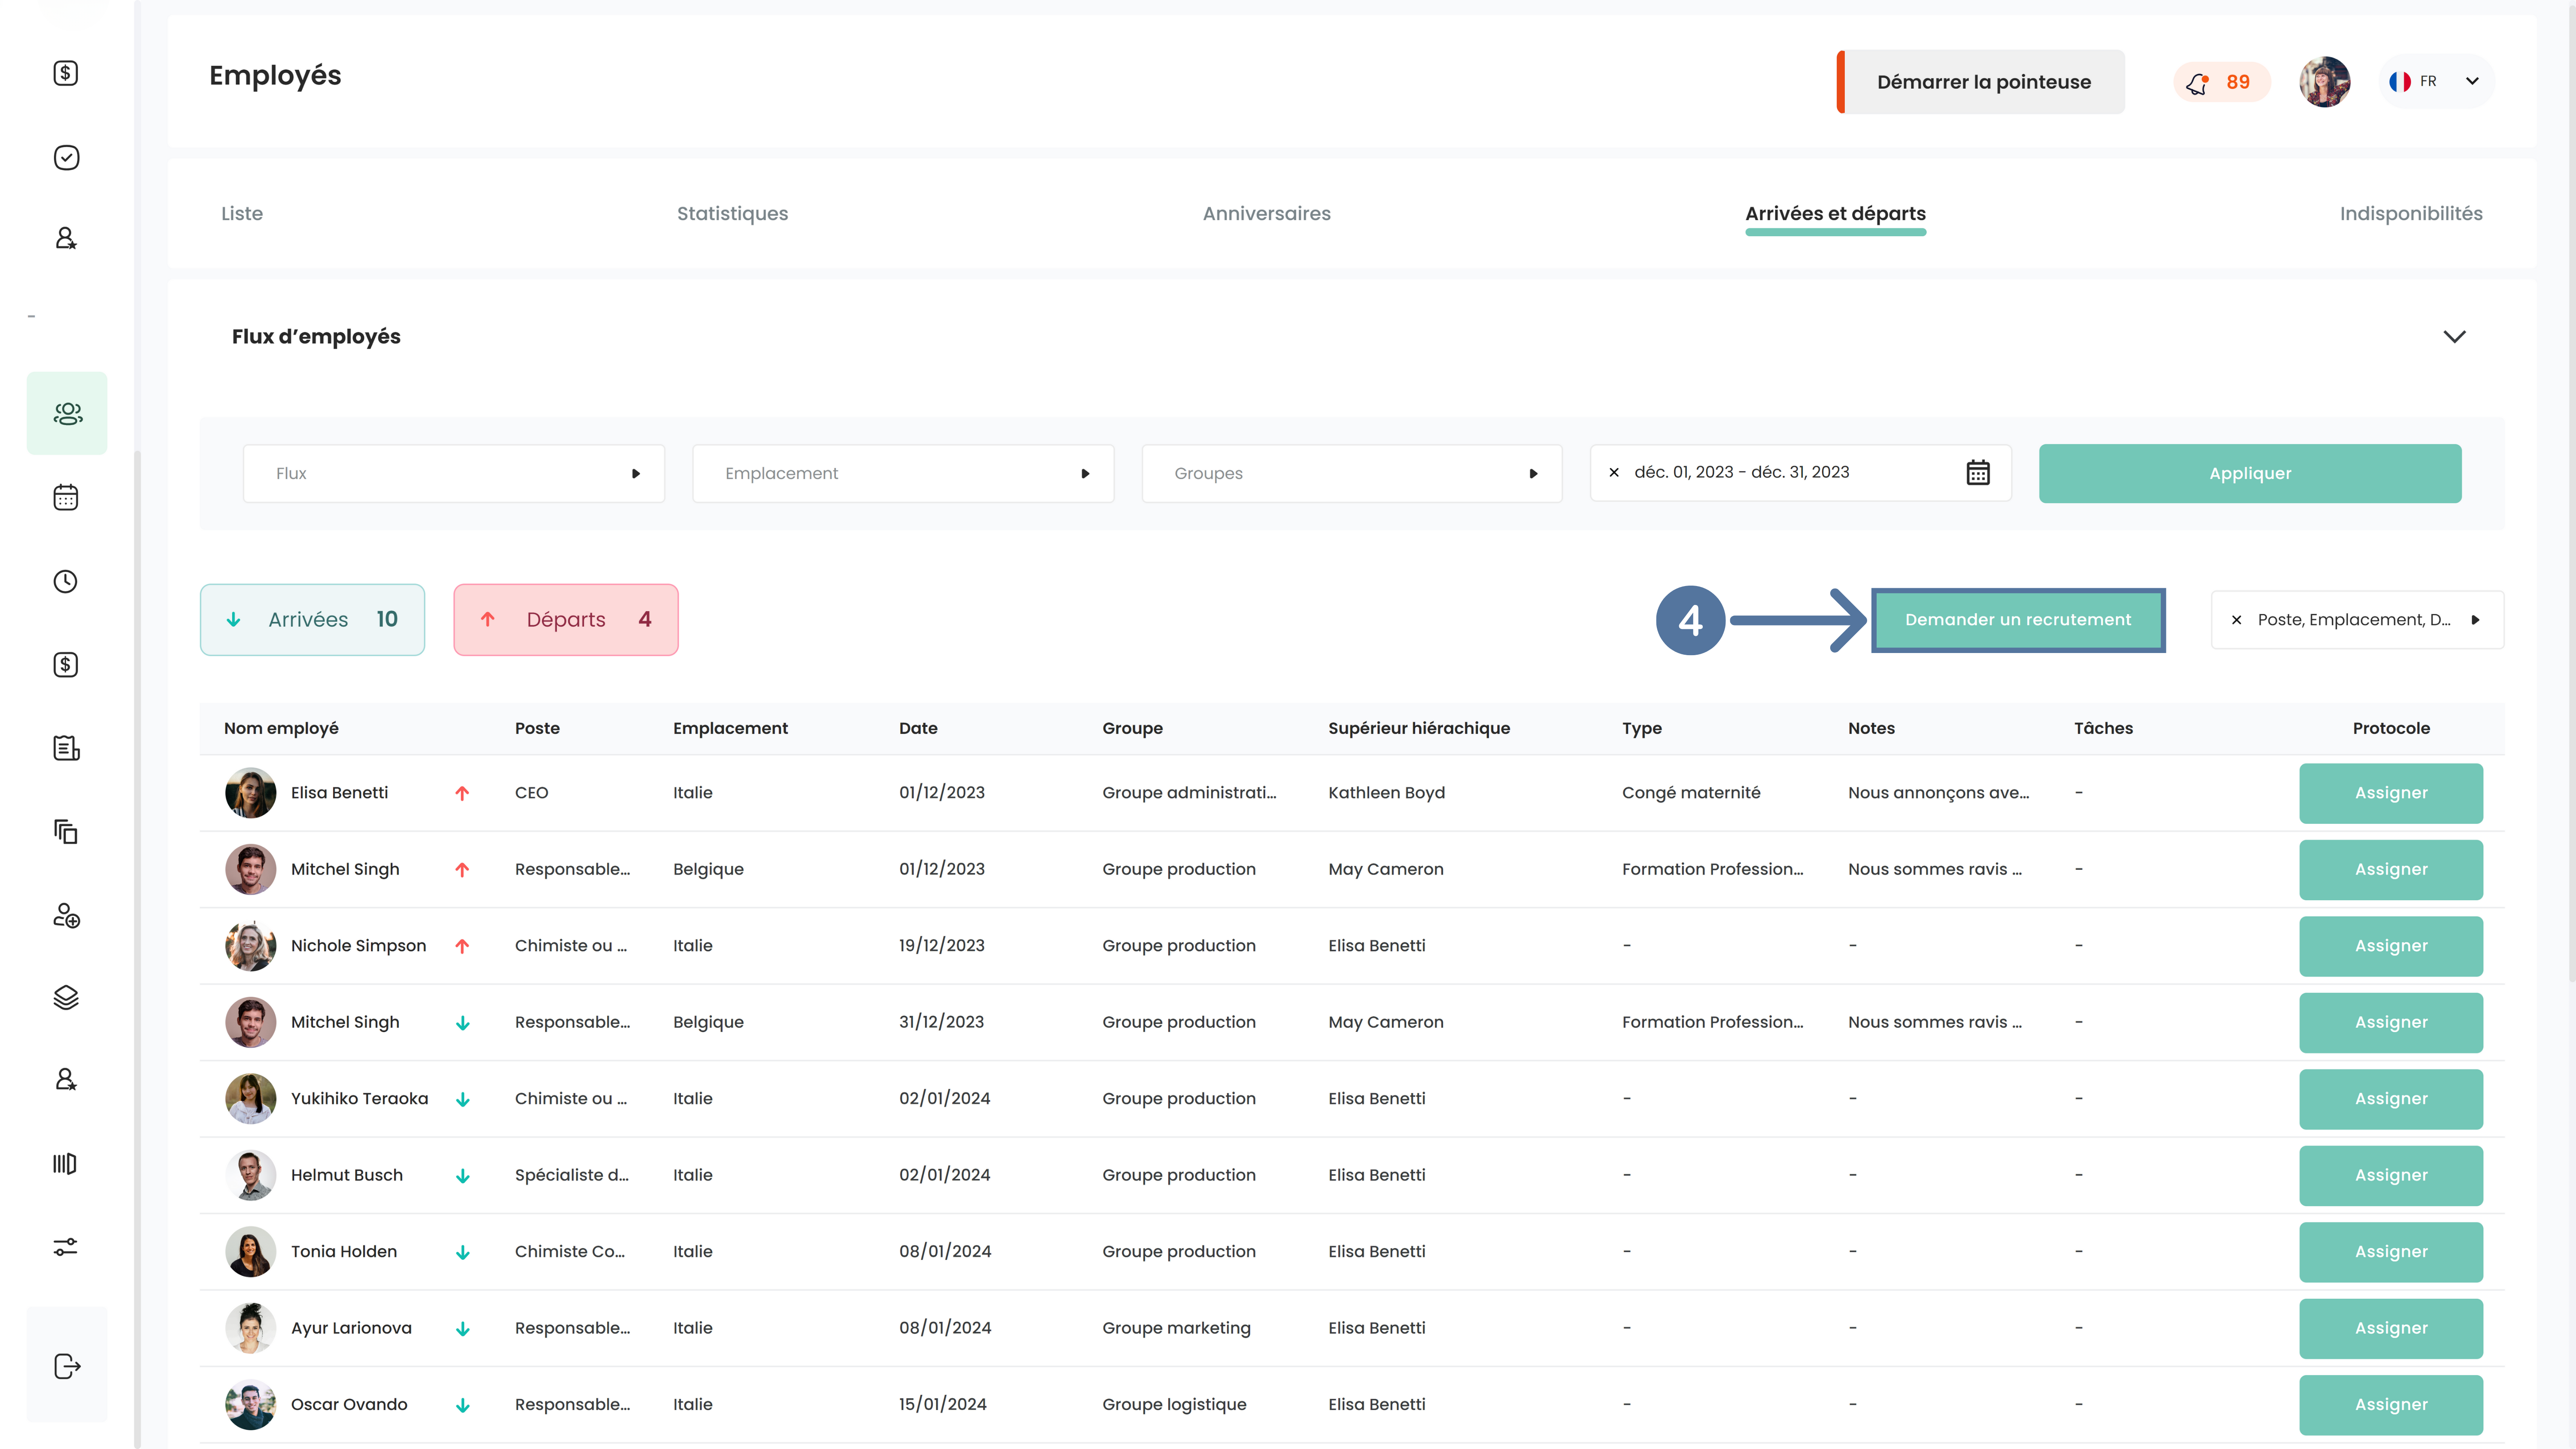Assign protocol for Oscar Ovando
Screen dimensions: 2576x1449
tap(2390, 1405)
